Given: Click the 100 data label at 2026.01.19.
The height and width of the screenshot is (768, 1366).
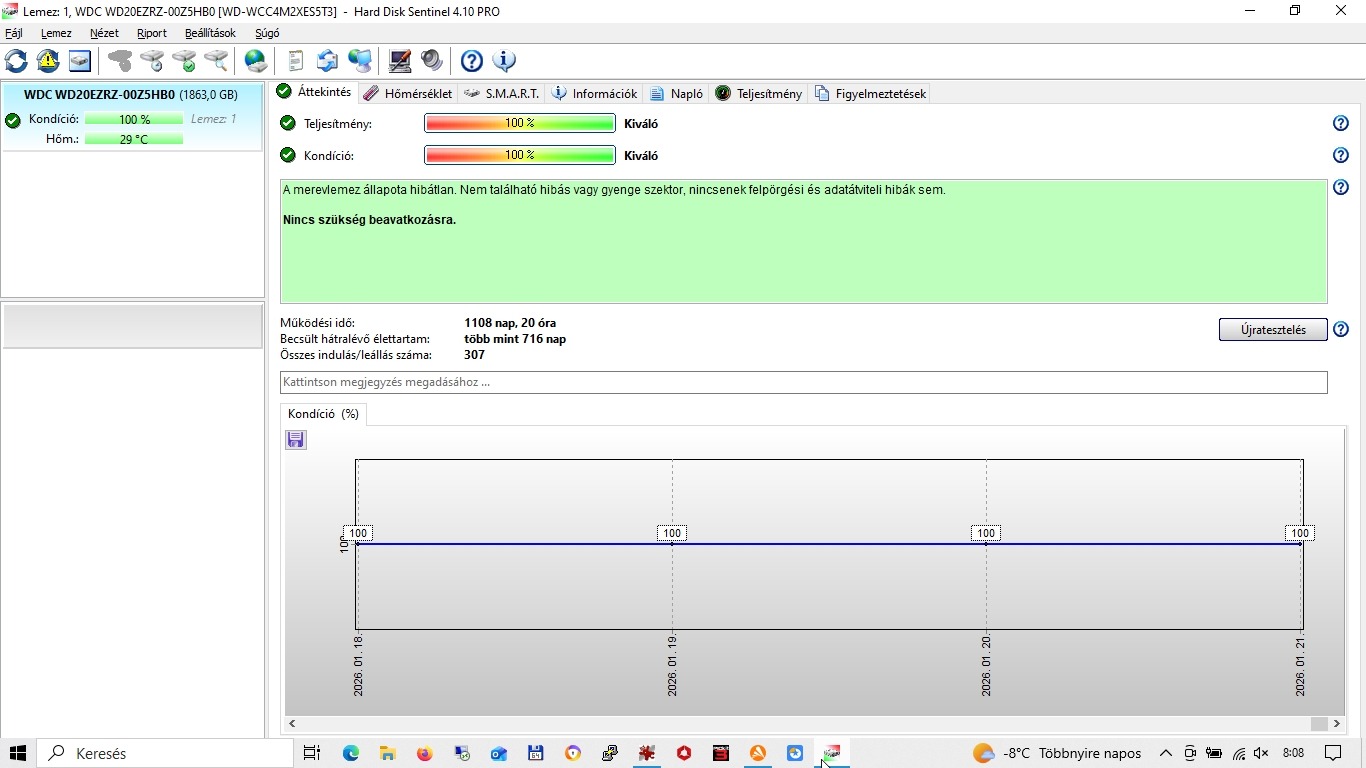Looking at the screenshot, I should pos(672,533).
